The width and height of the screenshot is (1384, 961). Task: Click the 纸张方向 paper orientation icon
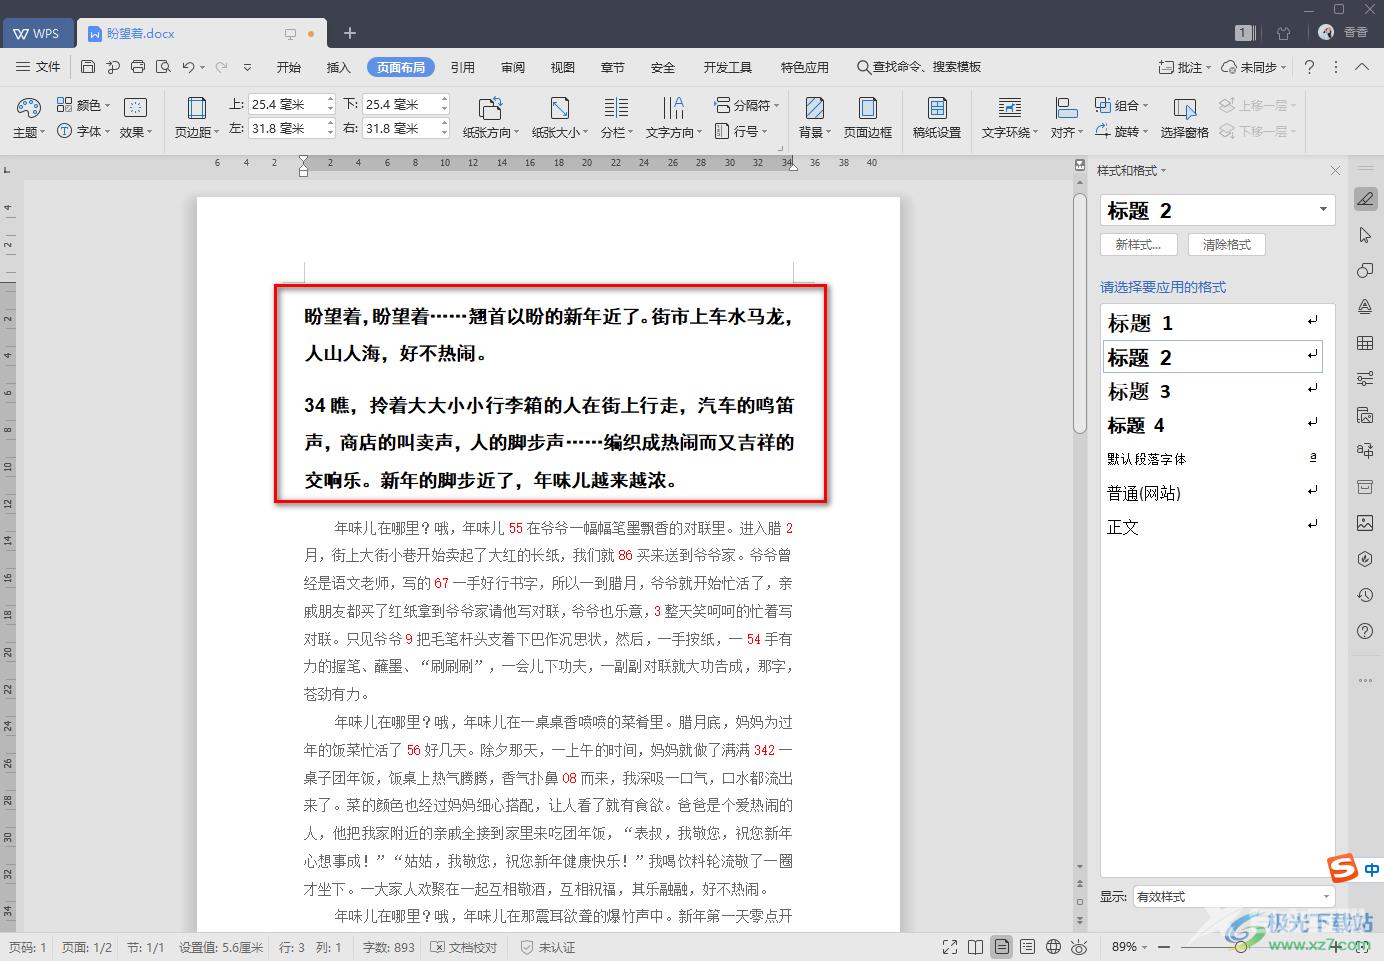(x=490, y=107)
